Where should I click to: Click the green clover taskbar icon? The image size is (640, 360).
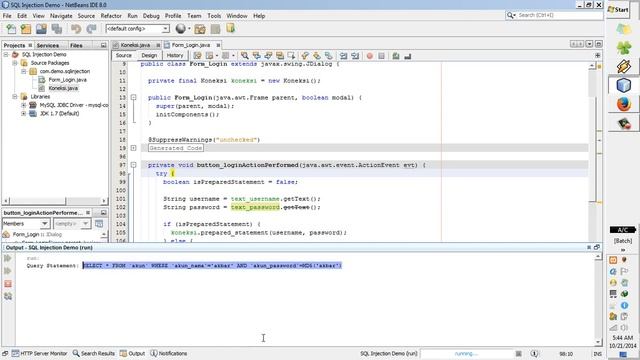[x=624, y=48]
